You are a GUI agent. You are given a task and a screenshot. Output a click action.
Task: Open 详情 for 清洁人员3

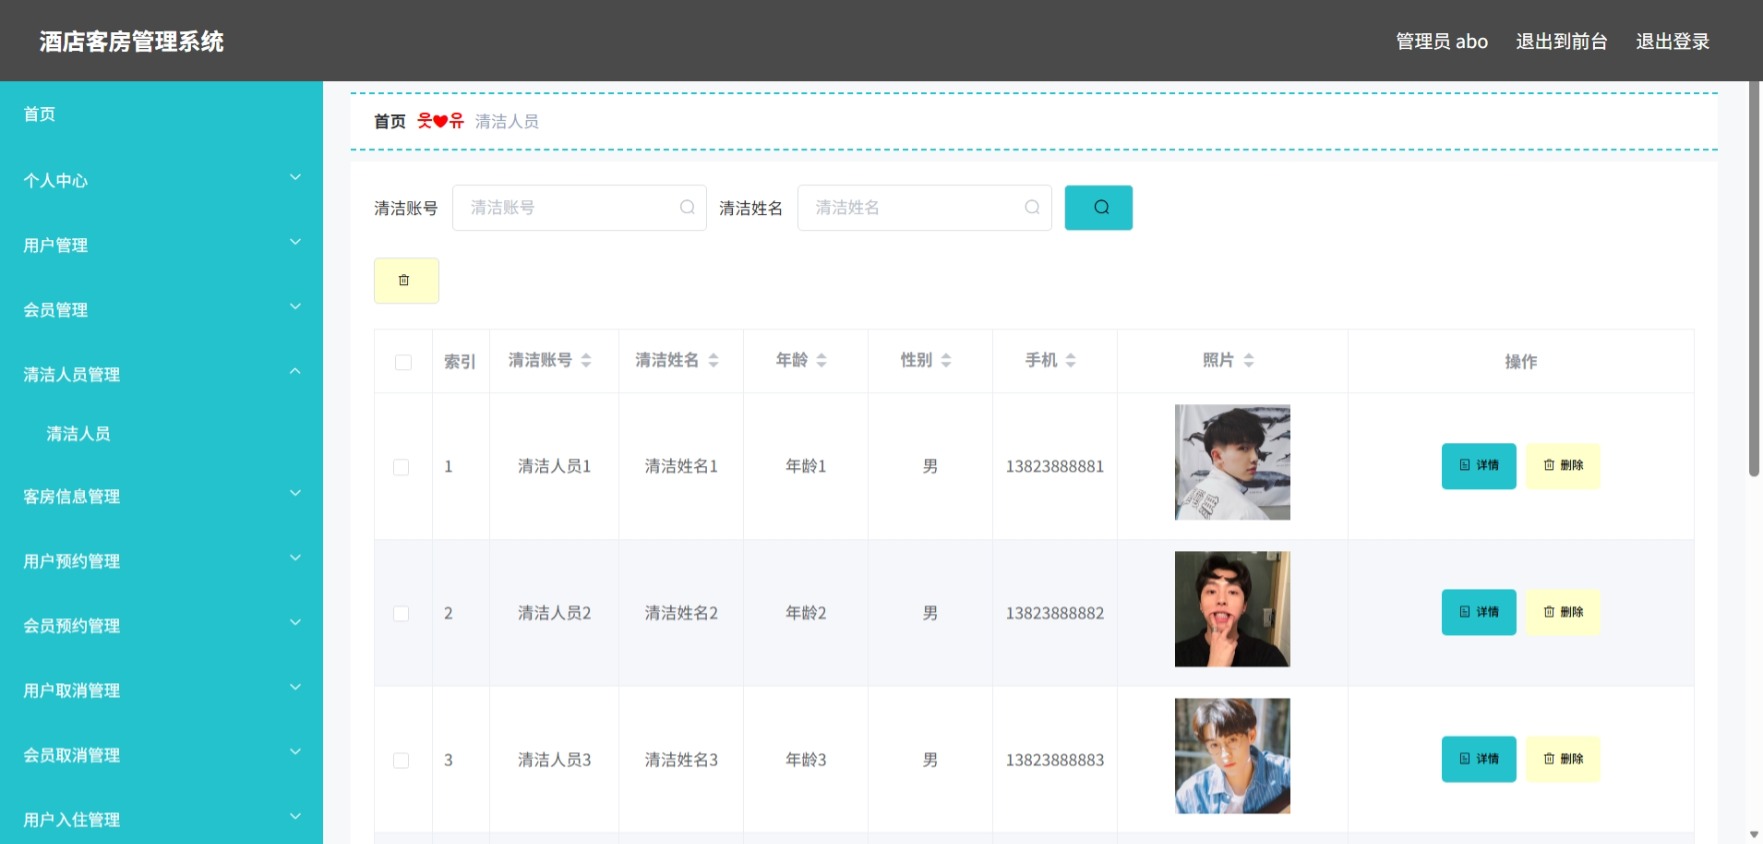point(1479,759)
